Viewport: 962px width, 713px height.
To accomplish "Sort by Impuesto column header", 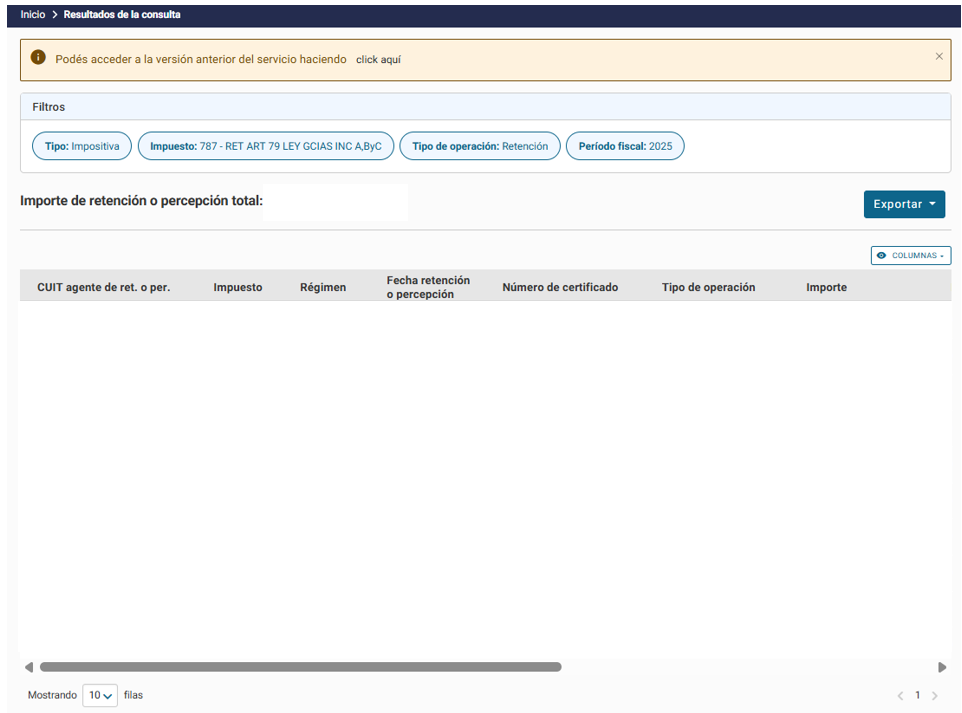I will pos(237,287).
